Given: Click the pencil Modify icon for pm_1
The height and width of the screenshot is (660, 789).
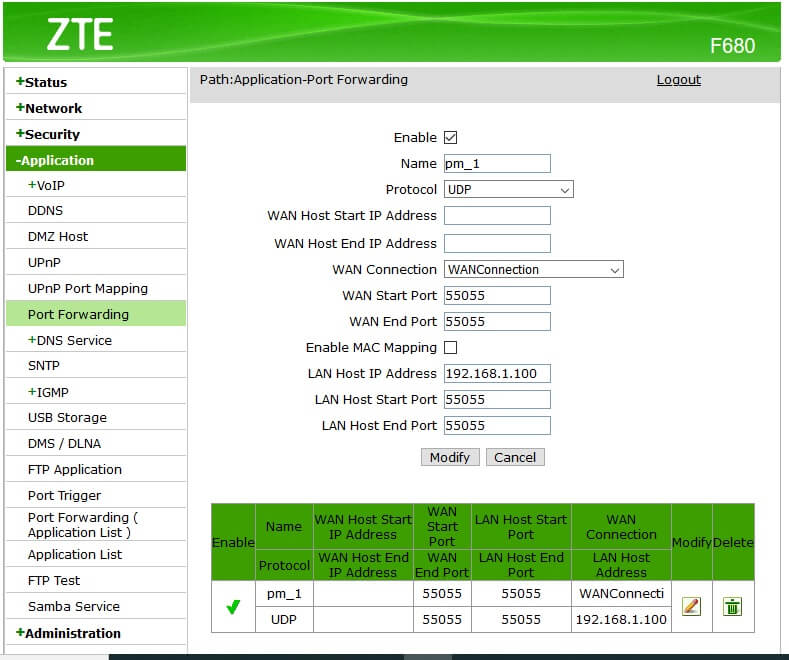Looking at the screenshot, I should [x=691, y=606].
